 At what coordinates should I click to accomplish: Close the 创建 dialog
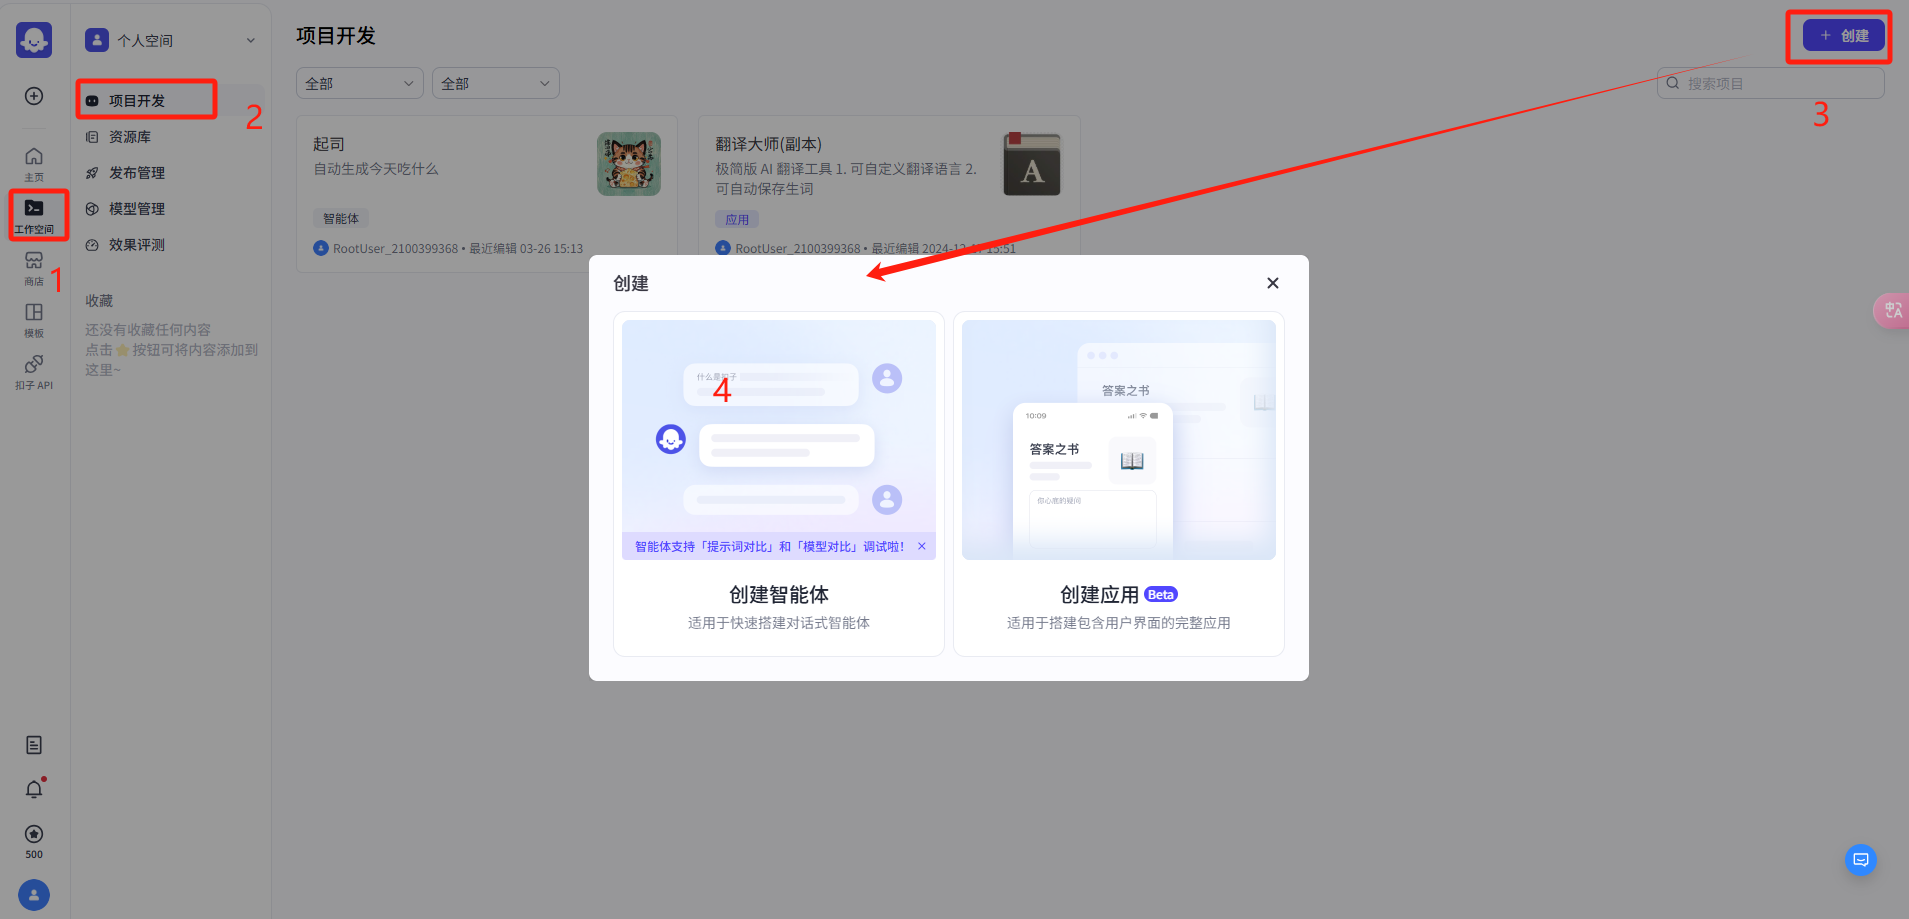[x=1272, y=283]
